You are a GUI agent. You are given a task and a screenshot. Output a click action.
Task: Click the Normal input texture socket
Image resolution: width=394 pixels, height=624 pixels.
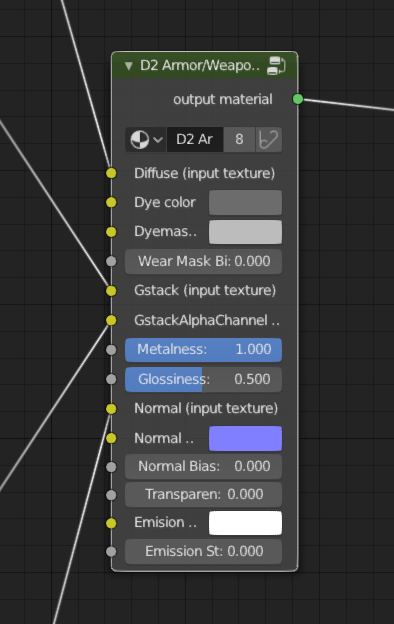point(111,409)
